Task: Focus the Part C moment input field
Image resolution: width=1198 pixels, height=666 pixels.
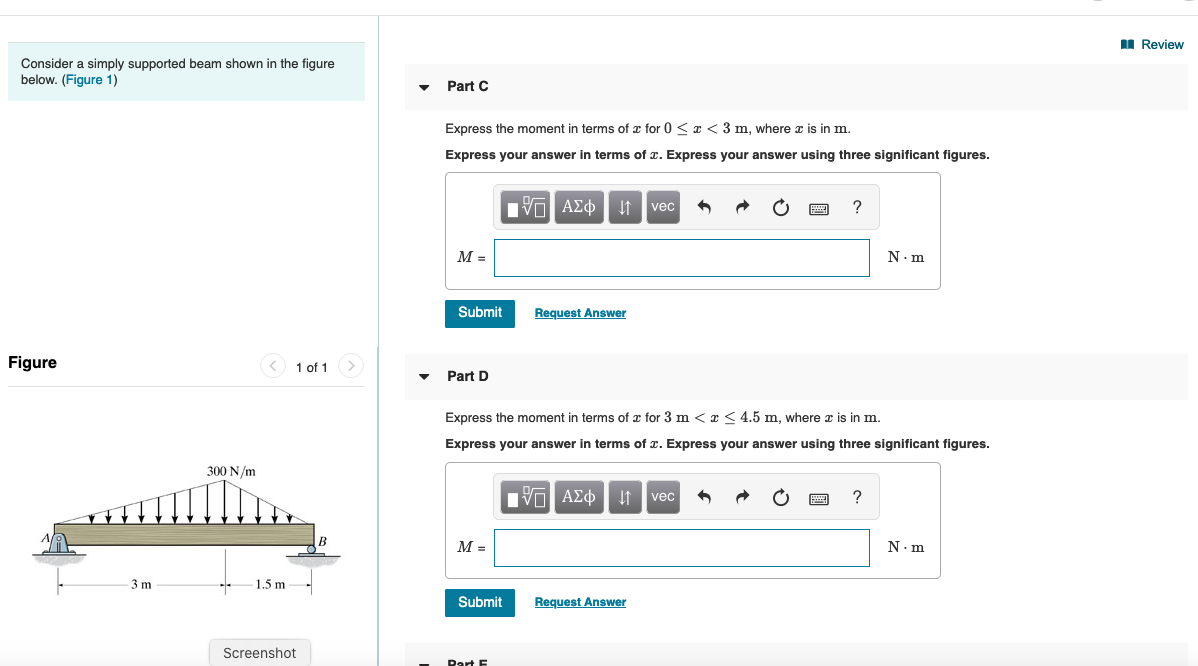Action: pyautogui.click(x=682, y=258)
